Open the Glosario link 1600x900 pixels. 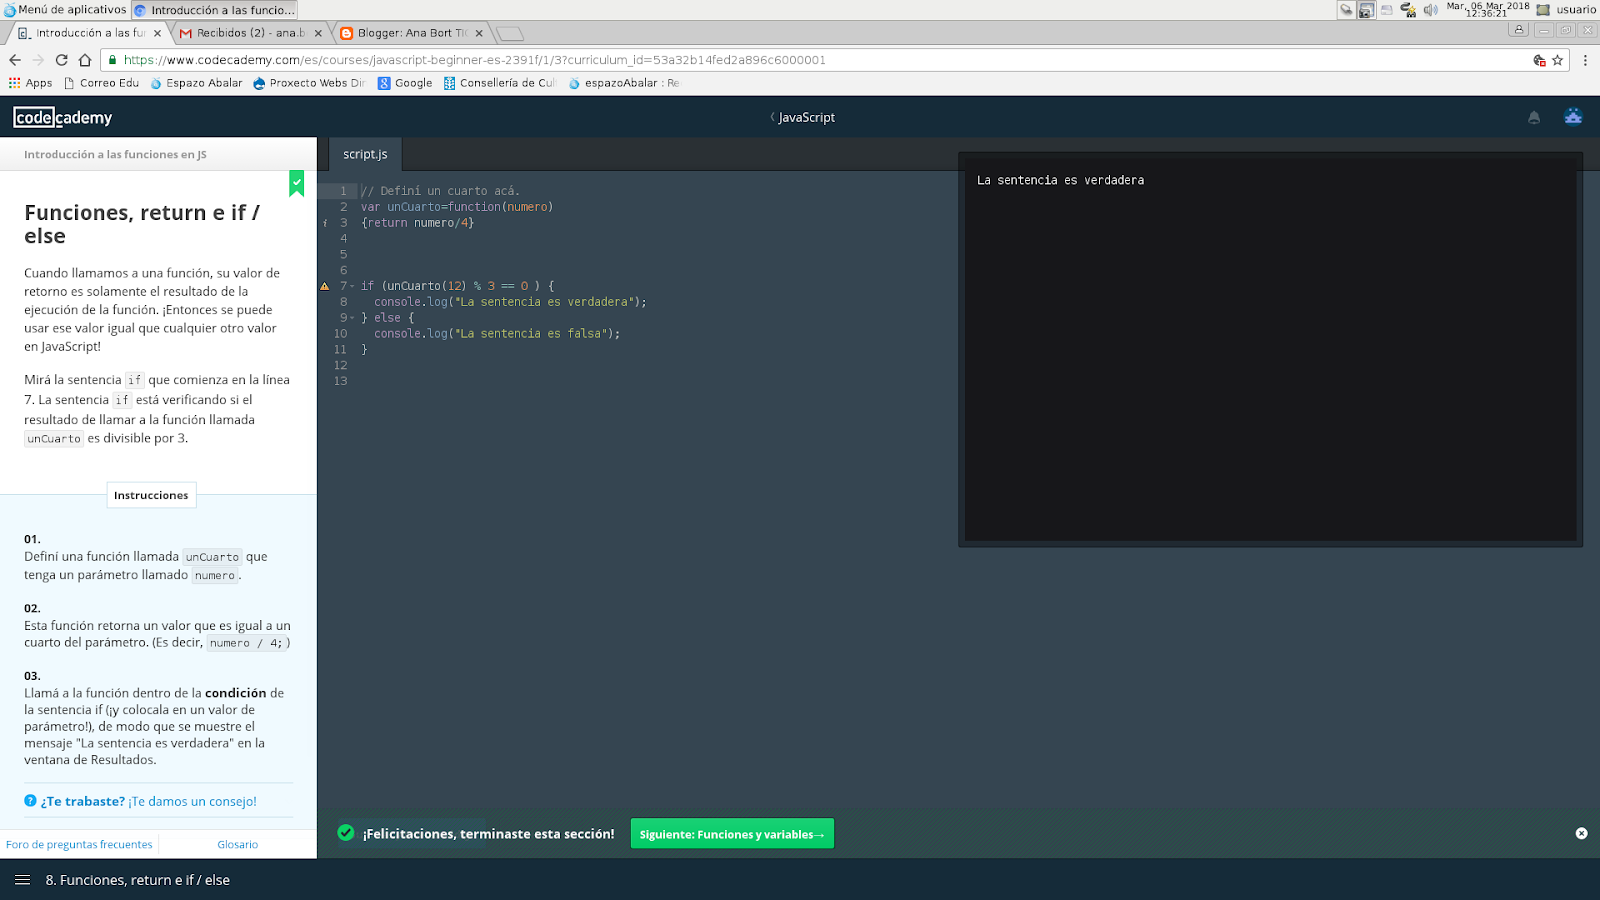point(237,843)
